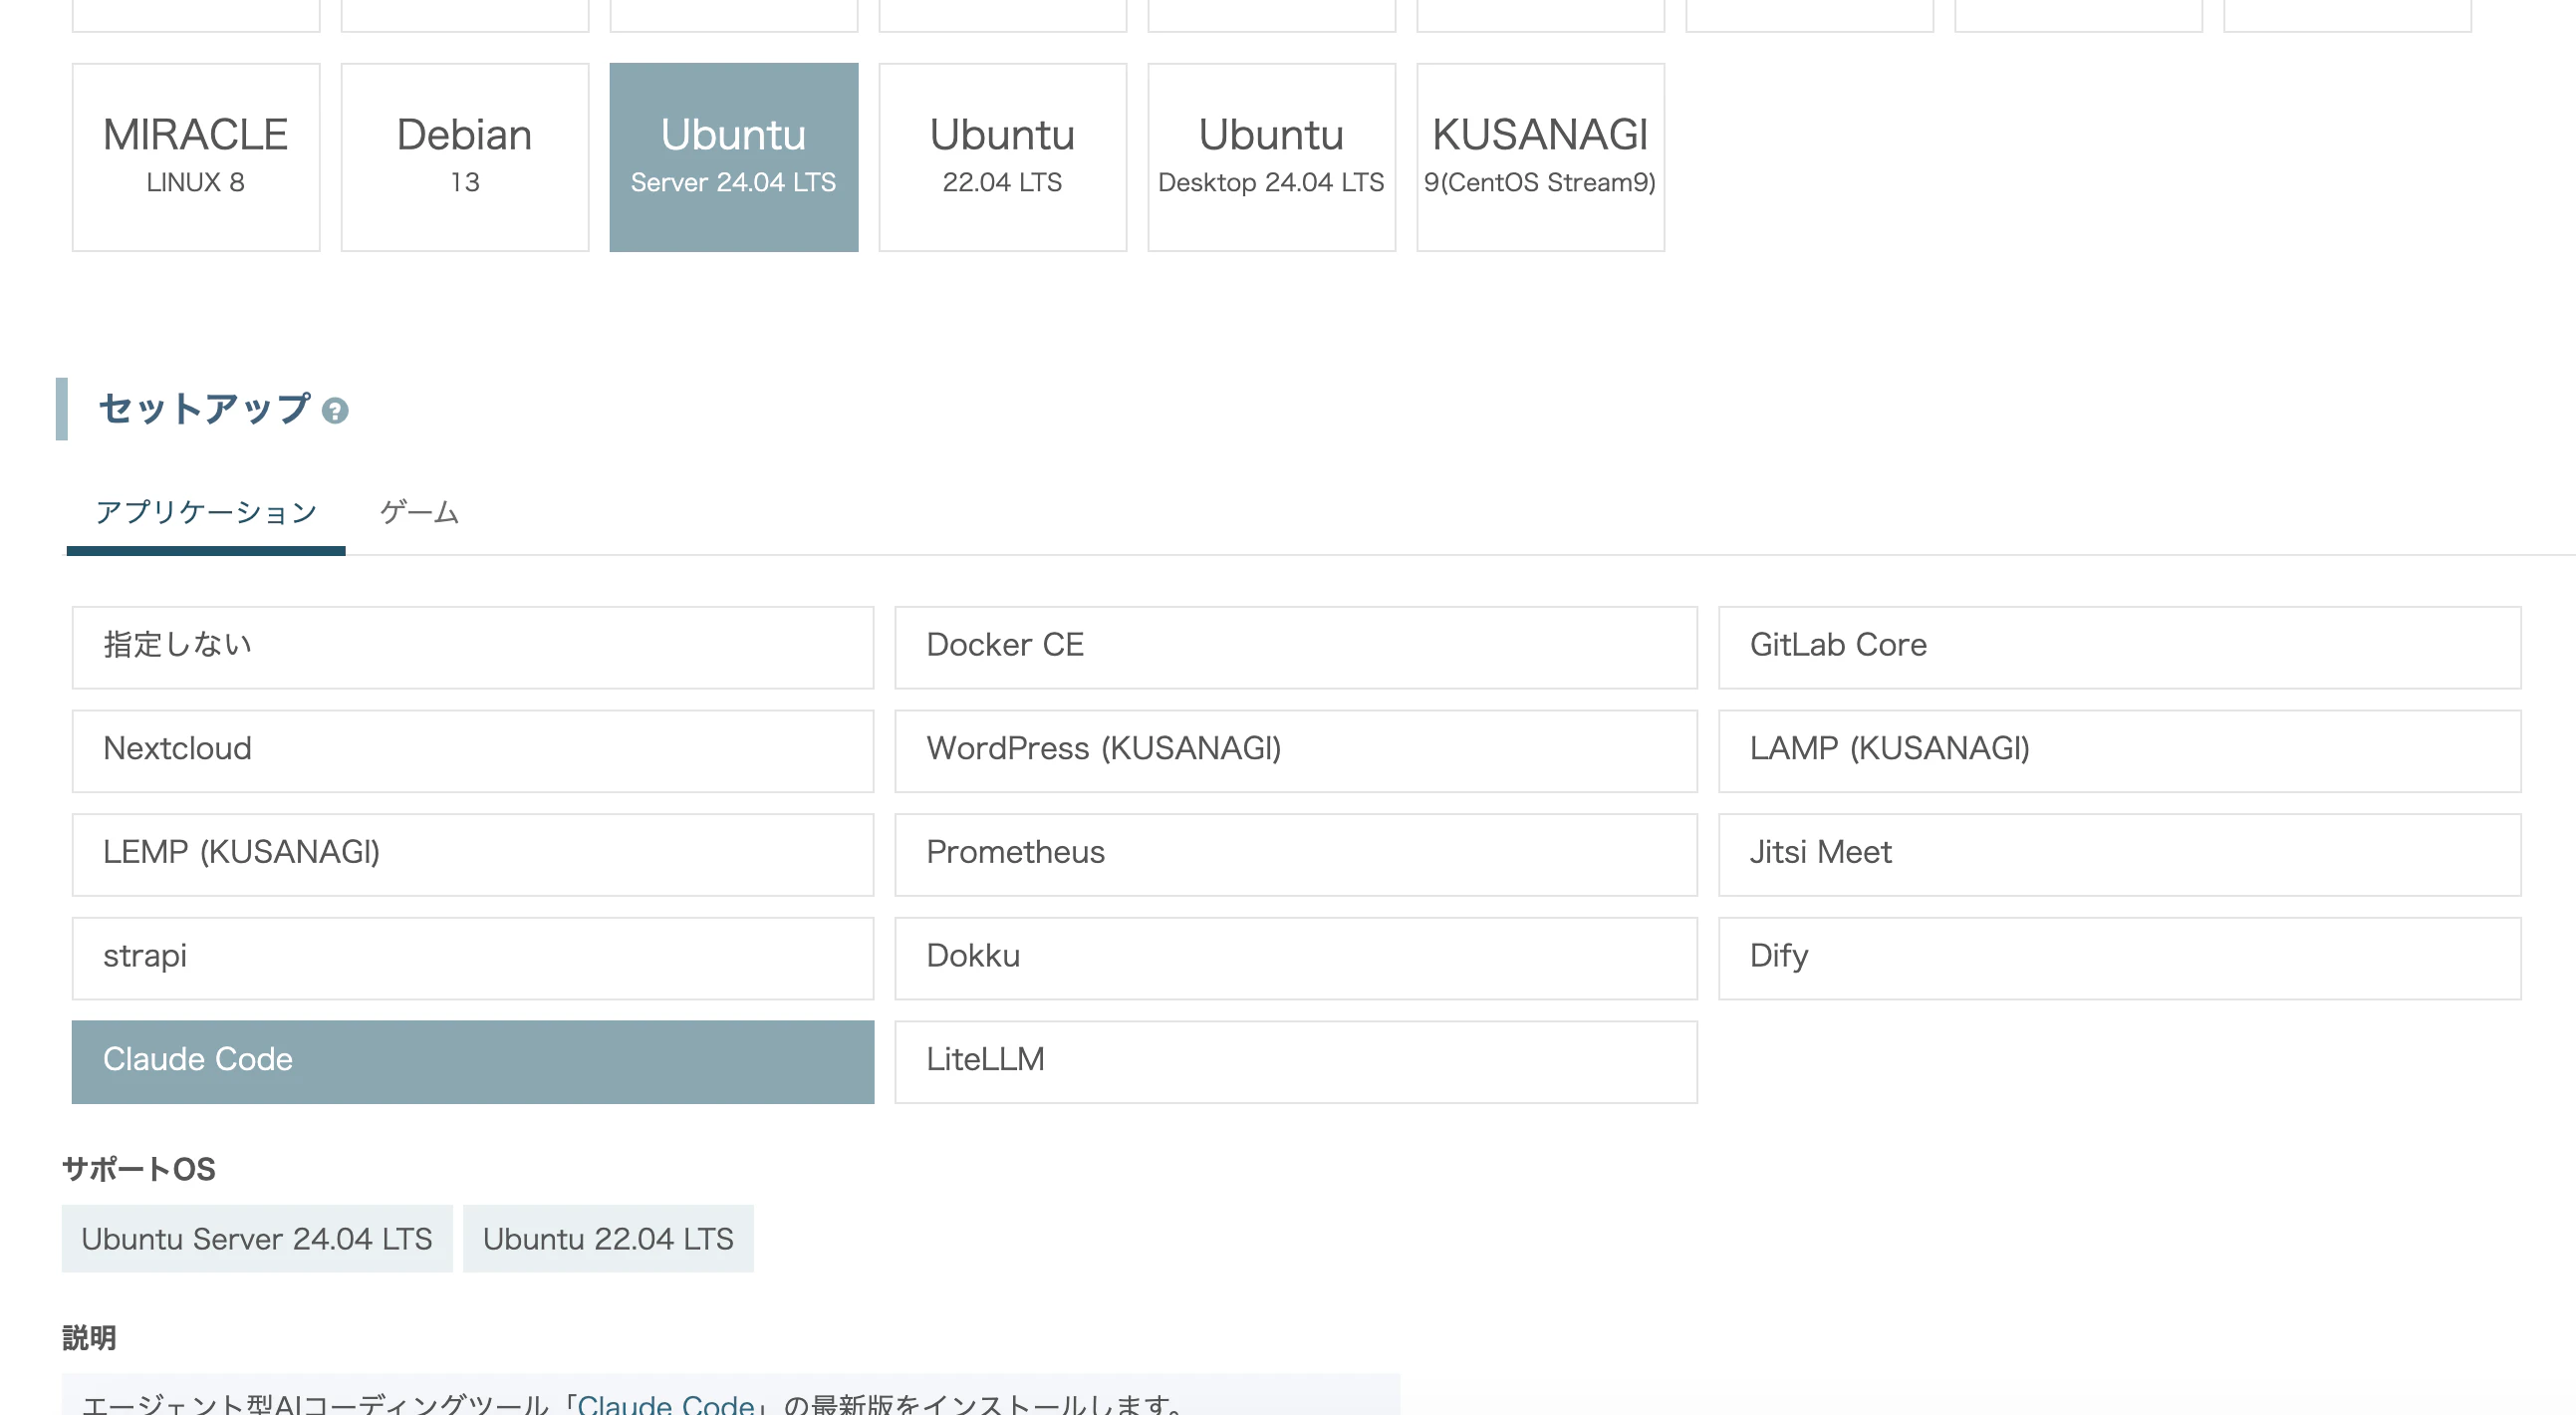Screen dimensions: 2576x1415
Task: Choose Docker CE as the application
Action: pos(1296,647)
